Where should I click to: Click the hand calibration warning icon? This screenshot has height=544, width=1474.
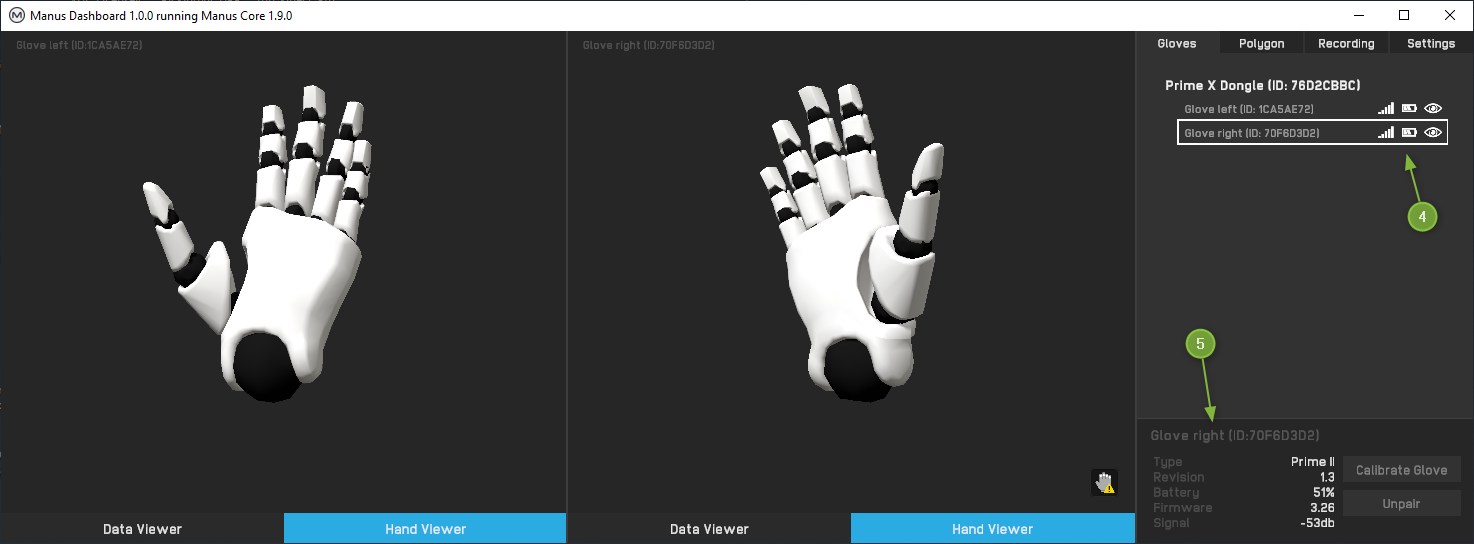pyautogui.click(x=1104, y=483)
